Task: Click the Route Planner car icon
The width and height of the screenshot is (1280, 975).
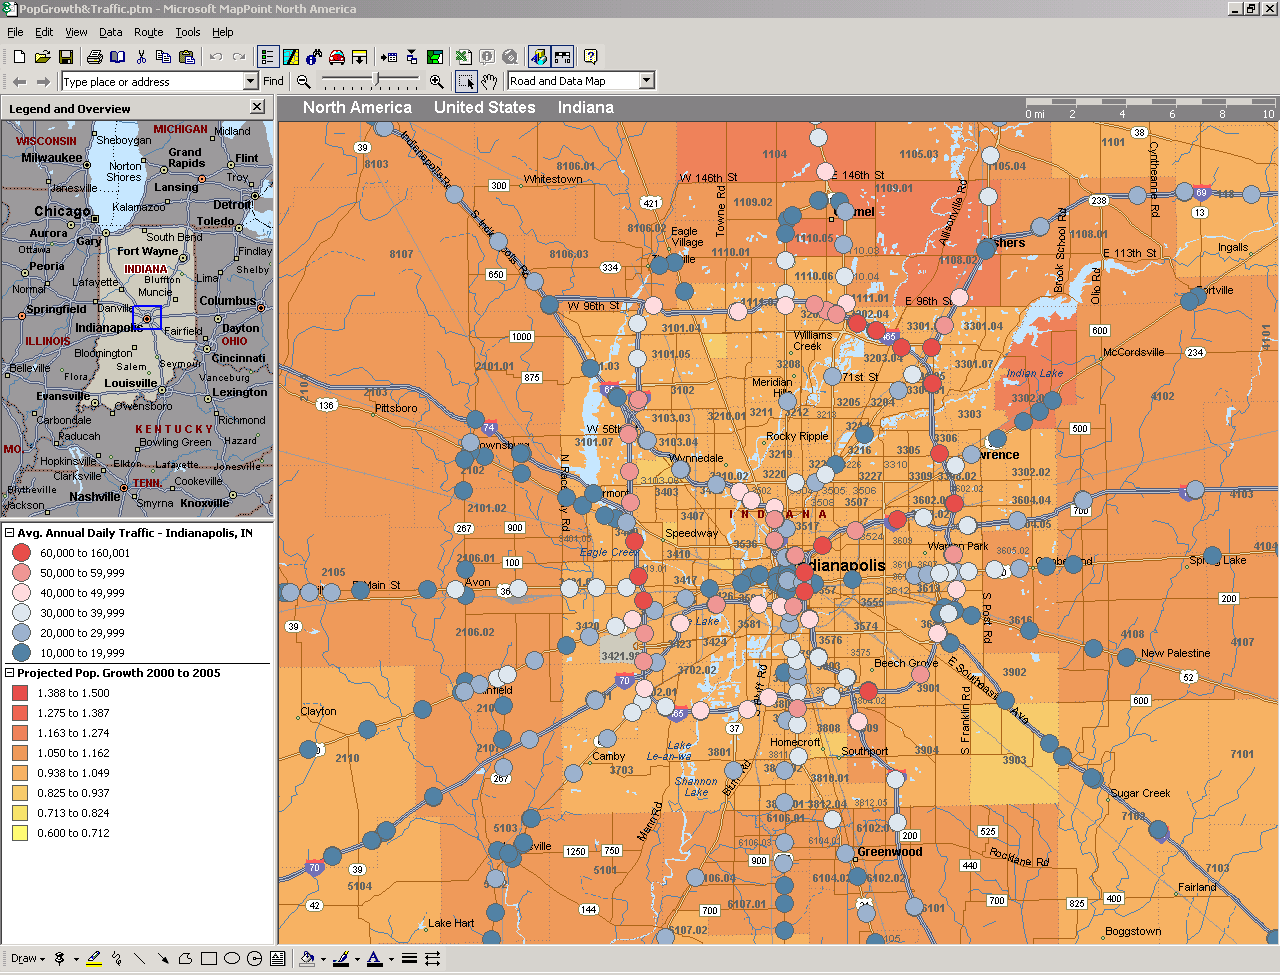Action: tap(337, 57)
